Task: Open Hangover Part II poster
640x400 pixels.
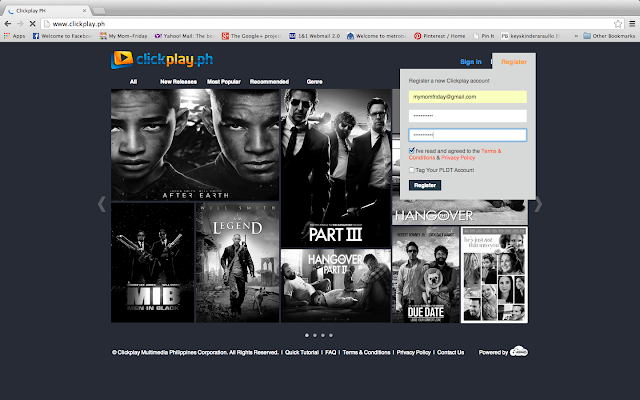Action: pos(336,286)
